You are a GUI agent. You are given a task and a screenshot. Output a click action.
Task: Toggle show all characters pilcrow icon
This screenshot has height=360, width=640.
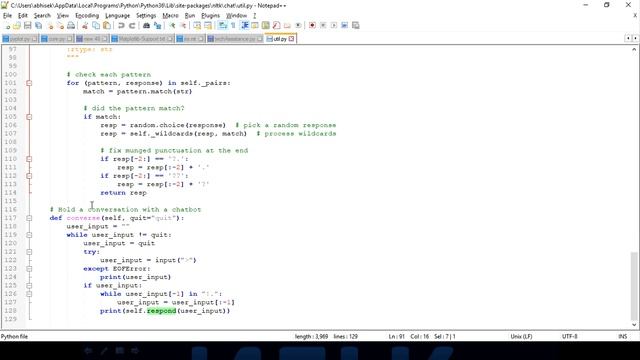click(233, 25)
